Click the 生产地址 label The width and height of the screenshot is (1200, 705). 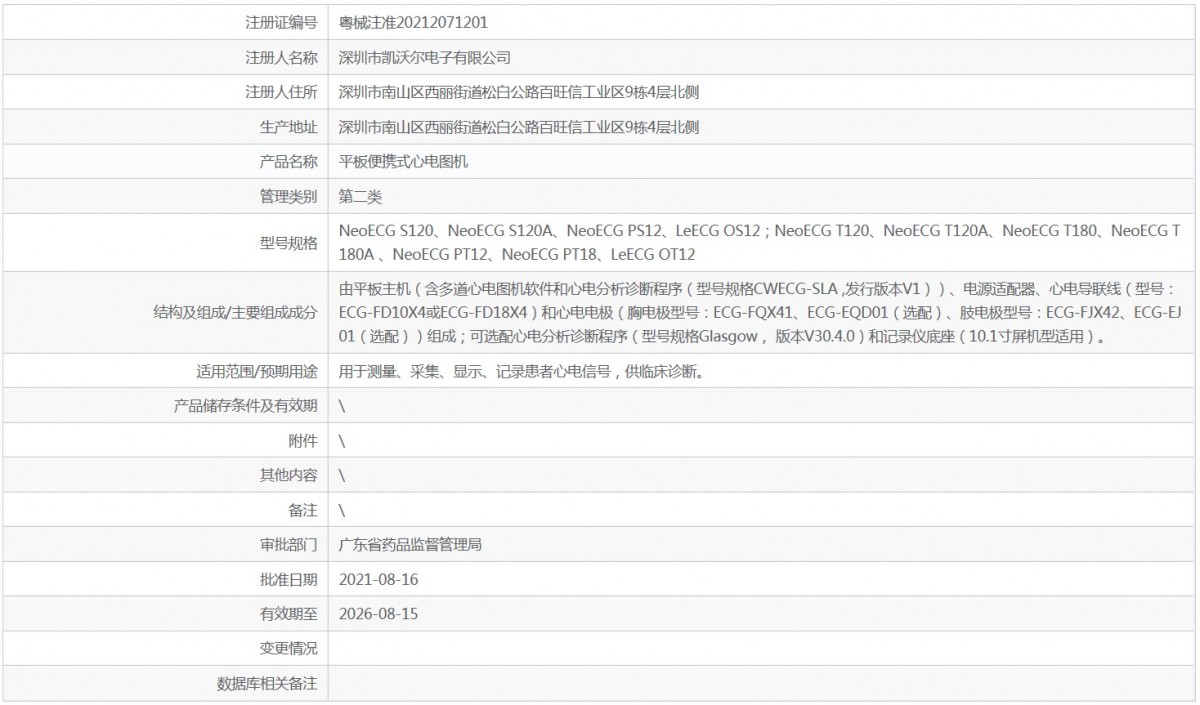pyautogui.click(x=288, y=126)
